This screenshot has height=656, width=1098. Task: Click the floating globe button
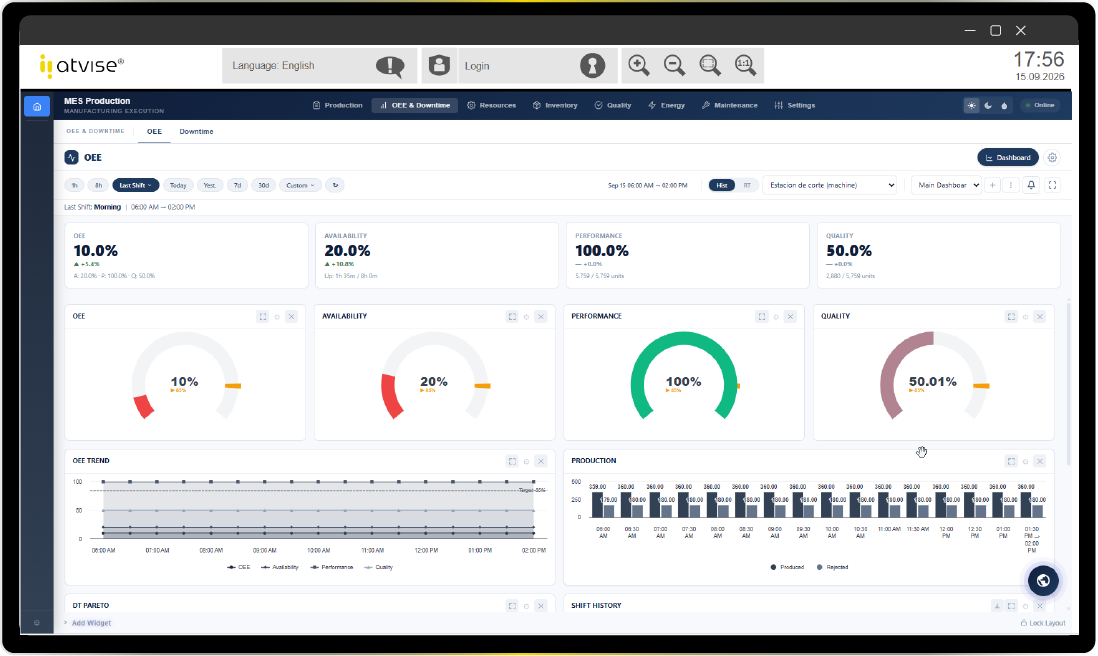[x=1043, y=580]
